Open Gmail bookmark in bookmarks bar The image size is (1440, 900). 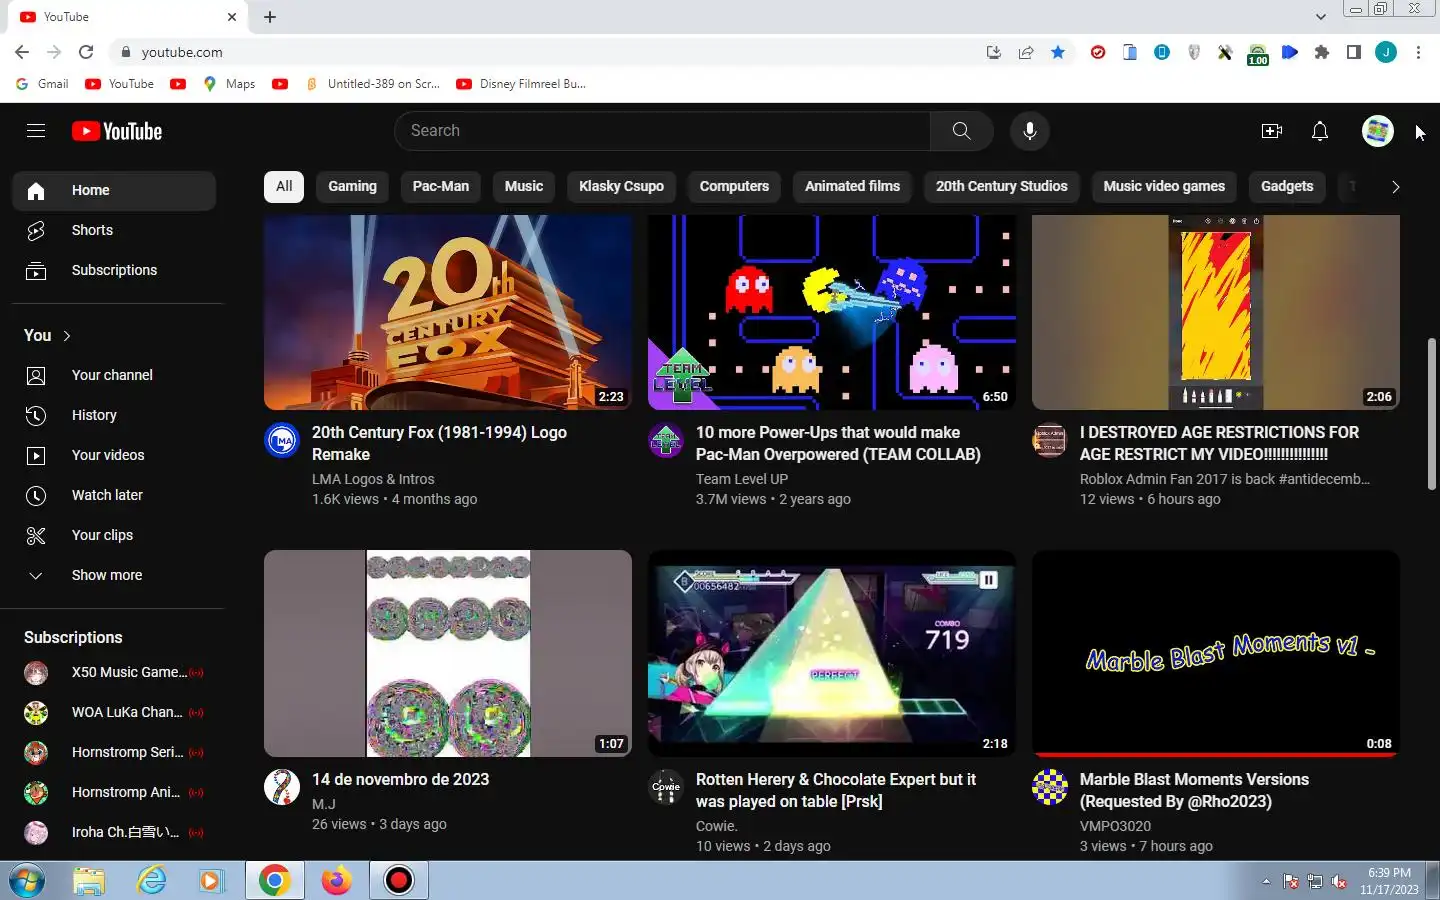pyautogui.click(x=42, y=84)
